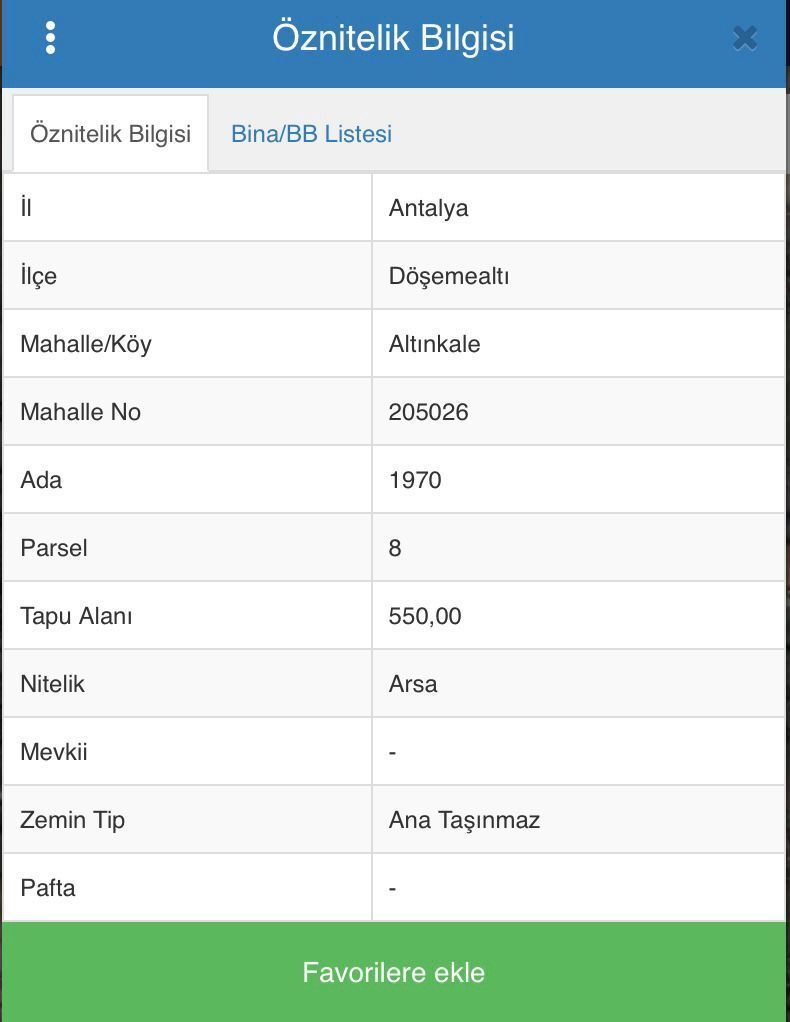Select the Öznitelik Bilgisi tab
The width and height of the screenshot is (790, 1022).
(110, 134)
